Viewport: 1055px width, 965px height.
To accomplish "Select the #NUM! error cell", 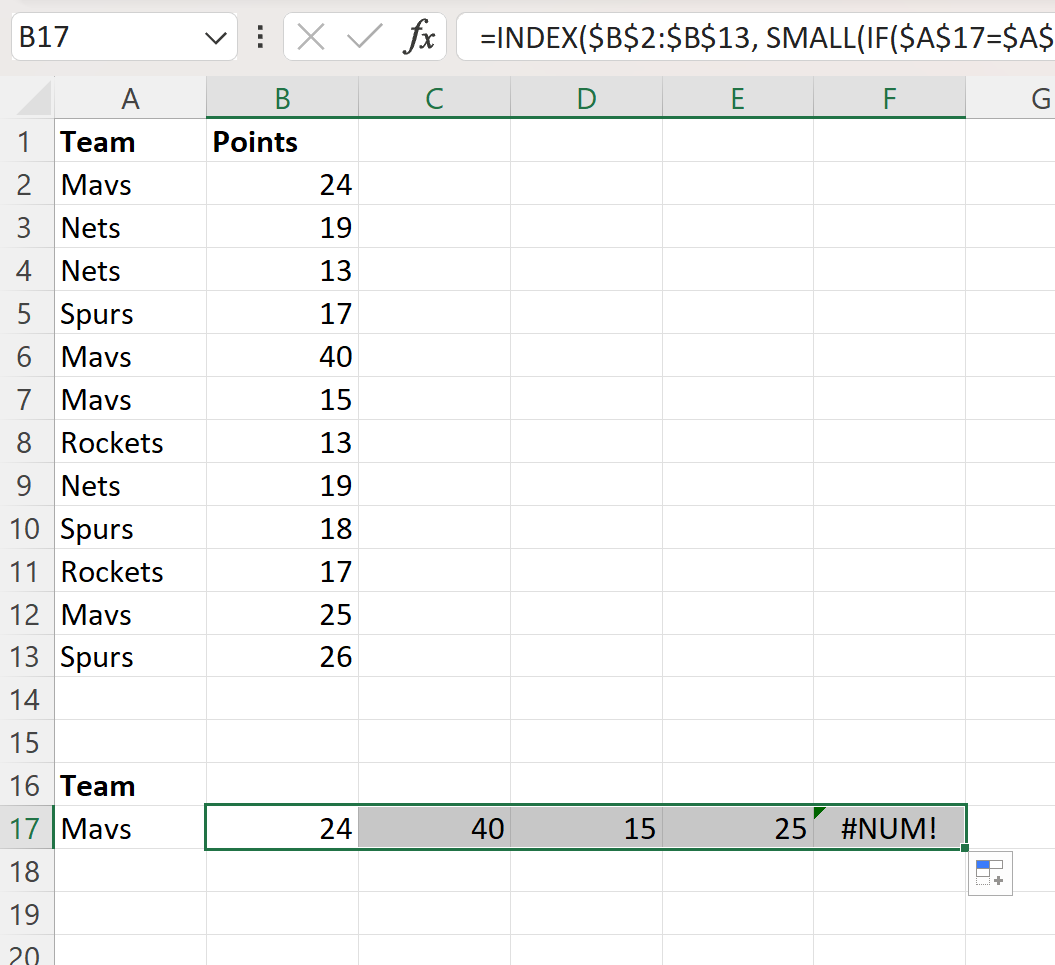I will (x=889, y=828).
